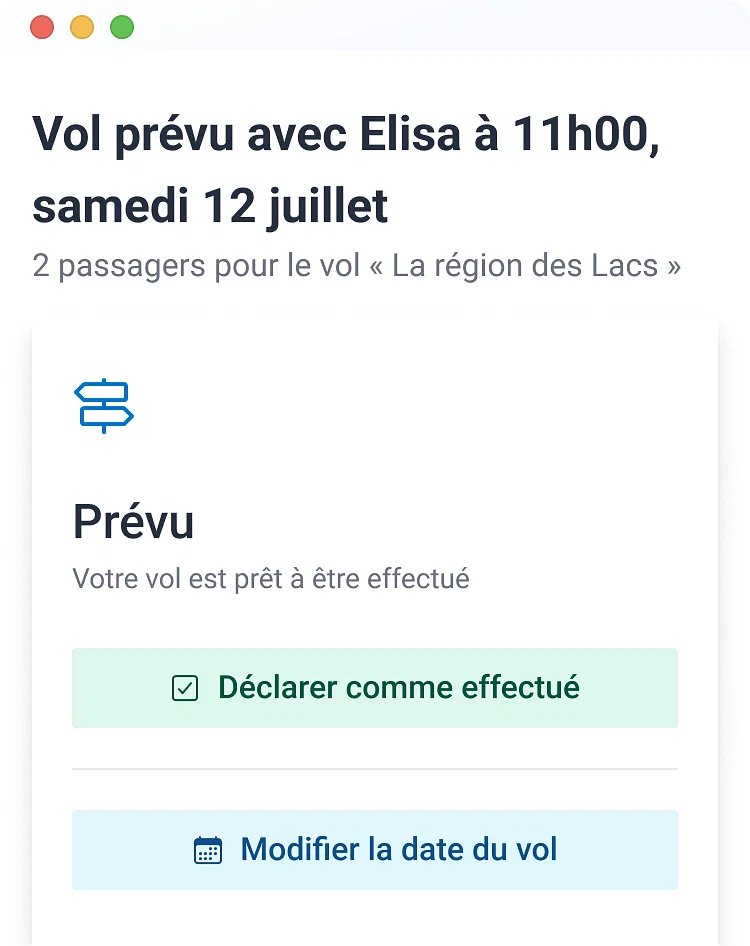Click 'Modifier la date du vol' button

point(375,850)
